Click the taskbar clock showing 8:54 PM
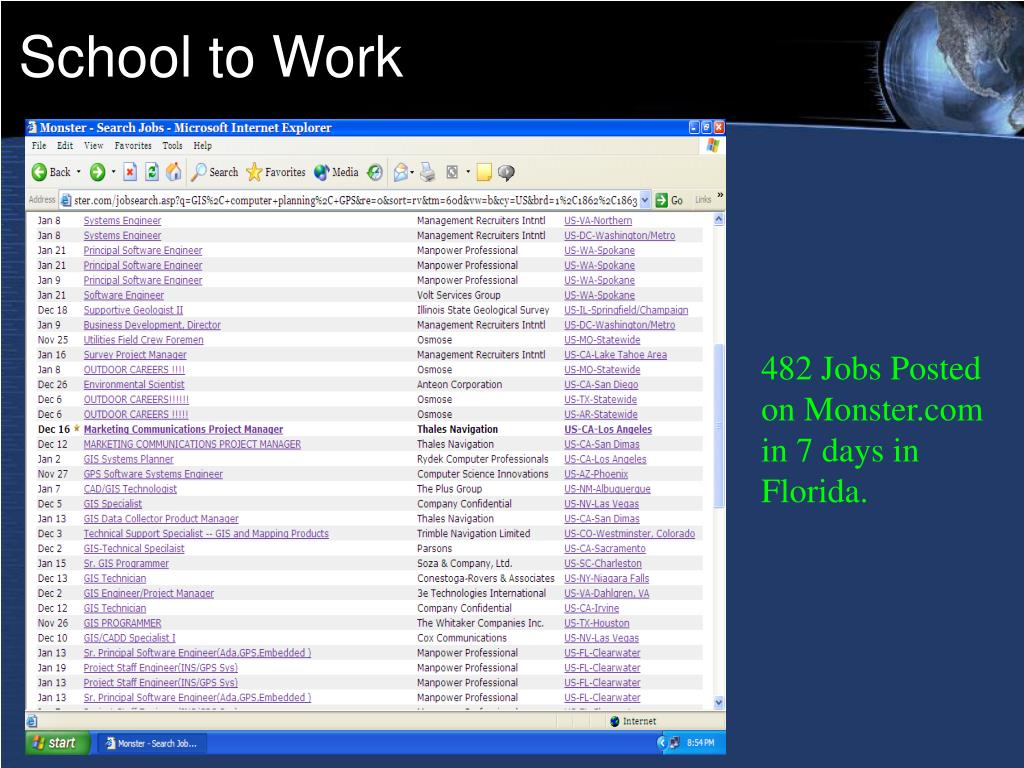1024x768 pixels. tap(701, 743)
